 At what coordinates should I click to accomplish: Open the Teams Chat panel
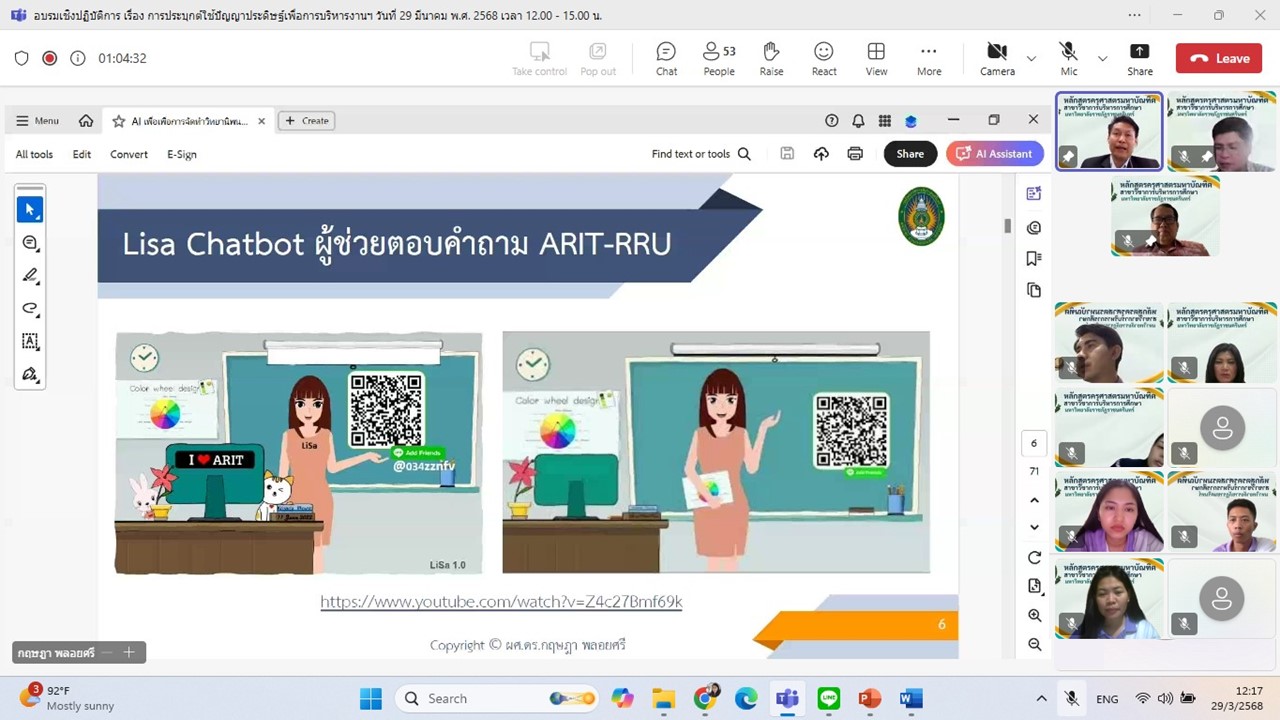(666, 58)
